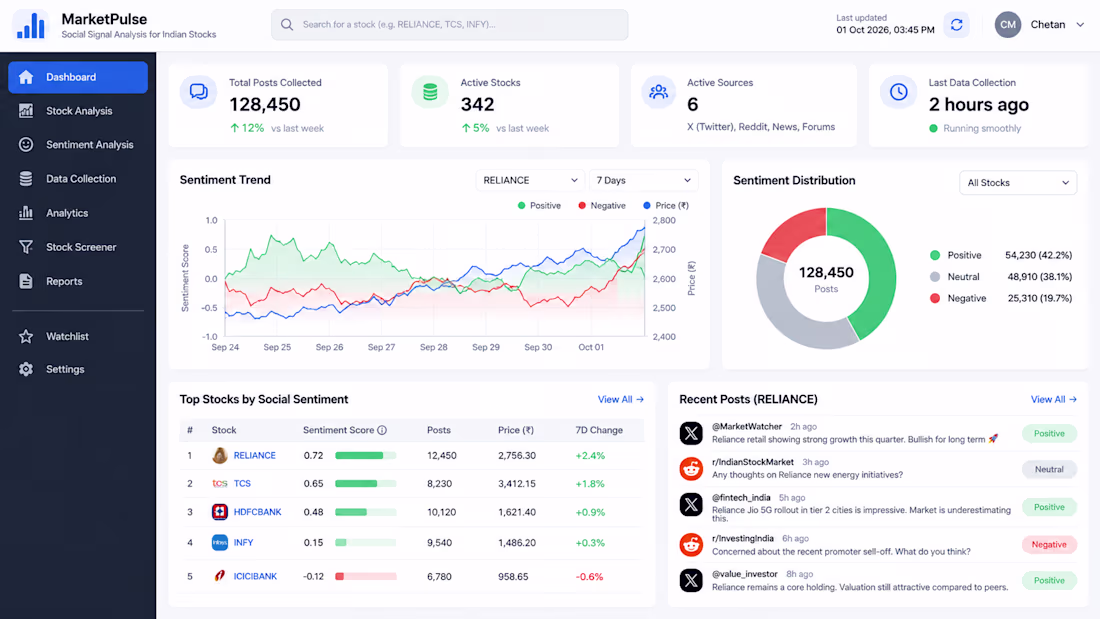Click View All for Top Stocks
The height and width of the screenshot is (619, 1100).
(621, 399)
